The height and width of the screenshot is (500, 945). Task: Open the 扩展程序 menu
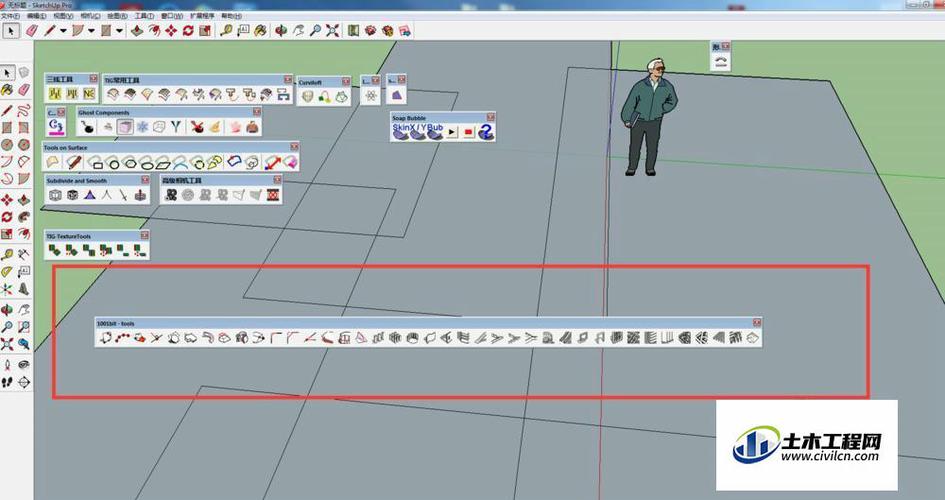point(202,16)
